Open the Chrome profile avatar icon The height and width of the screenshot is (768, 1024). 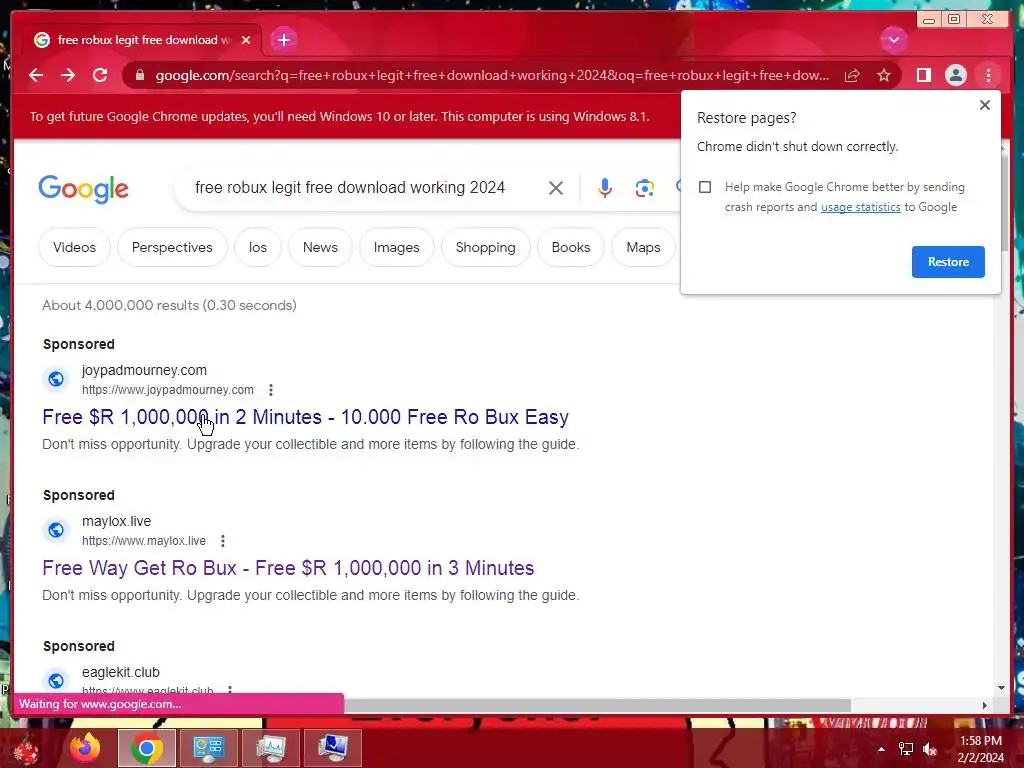pyautogui.click(x=955, y=76)
